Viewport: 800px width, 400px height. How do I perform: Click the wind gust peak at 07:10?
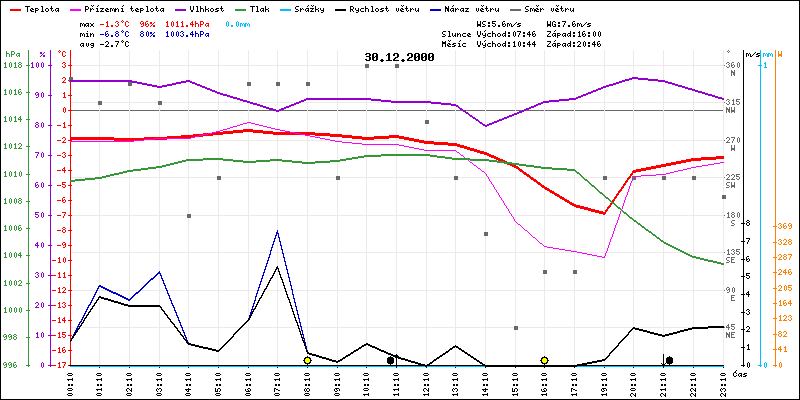[277, 231]
